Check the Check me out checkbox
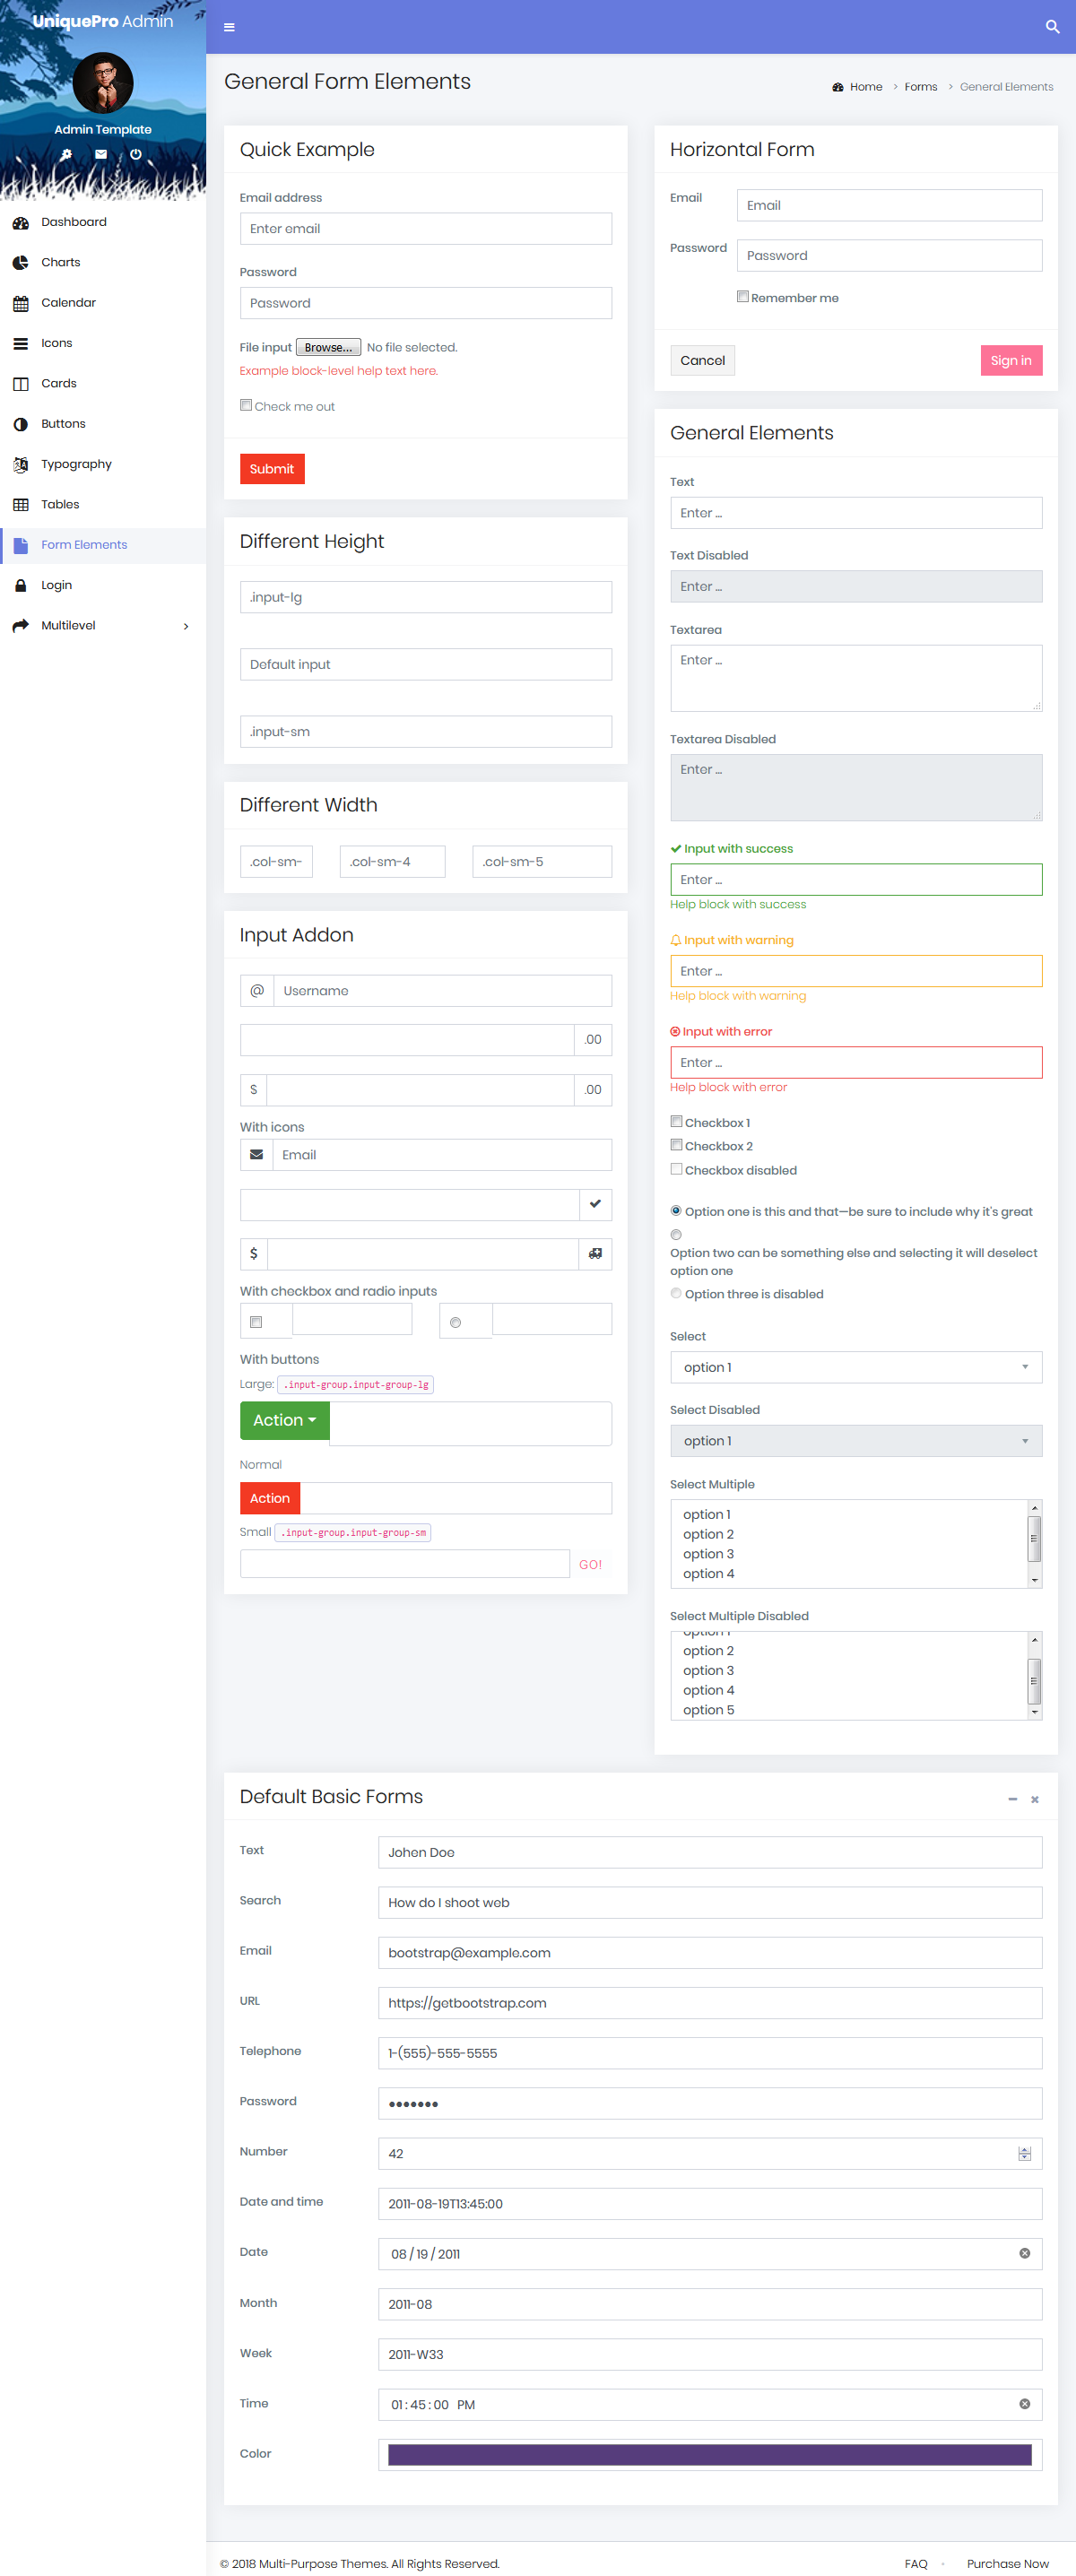The width and height of the screenshot is (1076, 2576). (246, 404)
